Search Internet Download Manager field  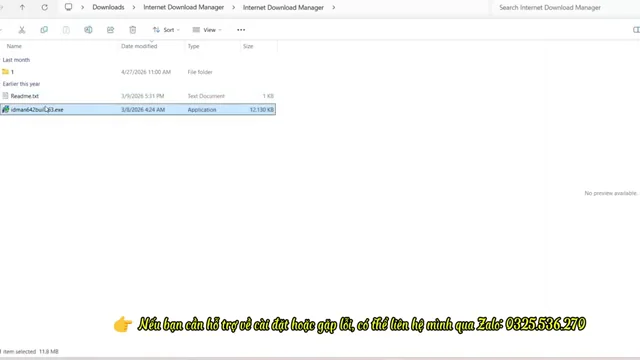point(565,7)
